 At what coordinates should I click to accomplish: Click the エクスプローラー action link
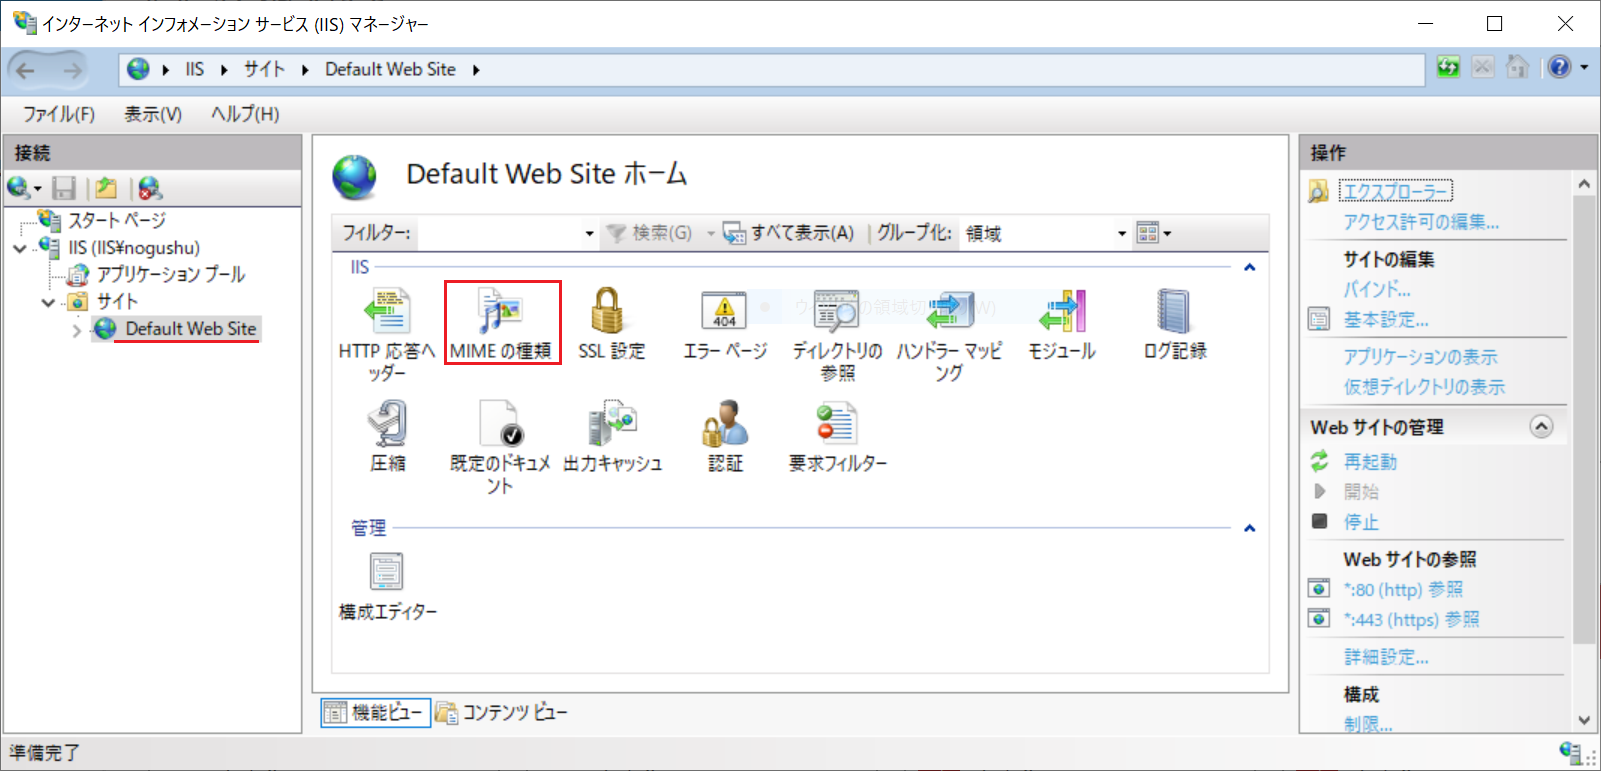(1395, 191)
